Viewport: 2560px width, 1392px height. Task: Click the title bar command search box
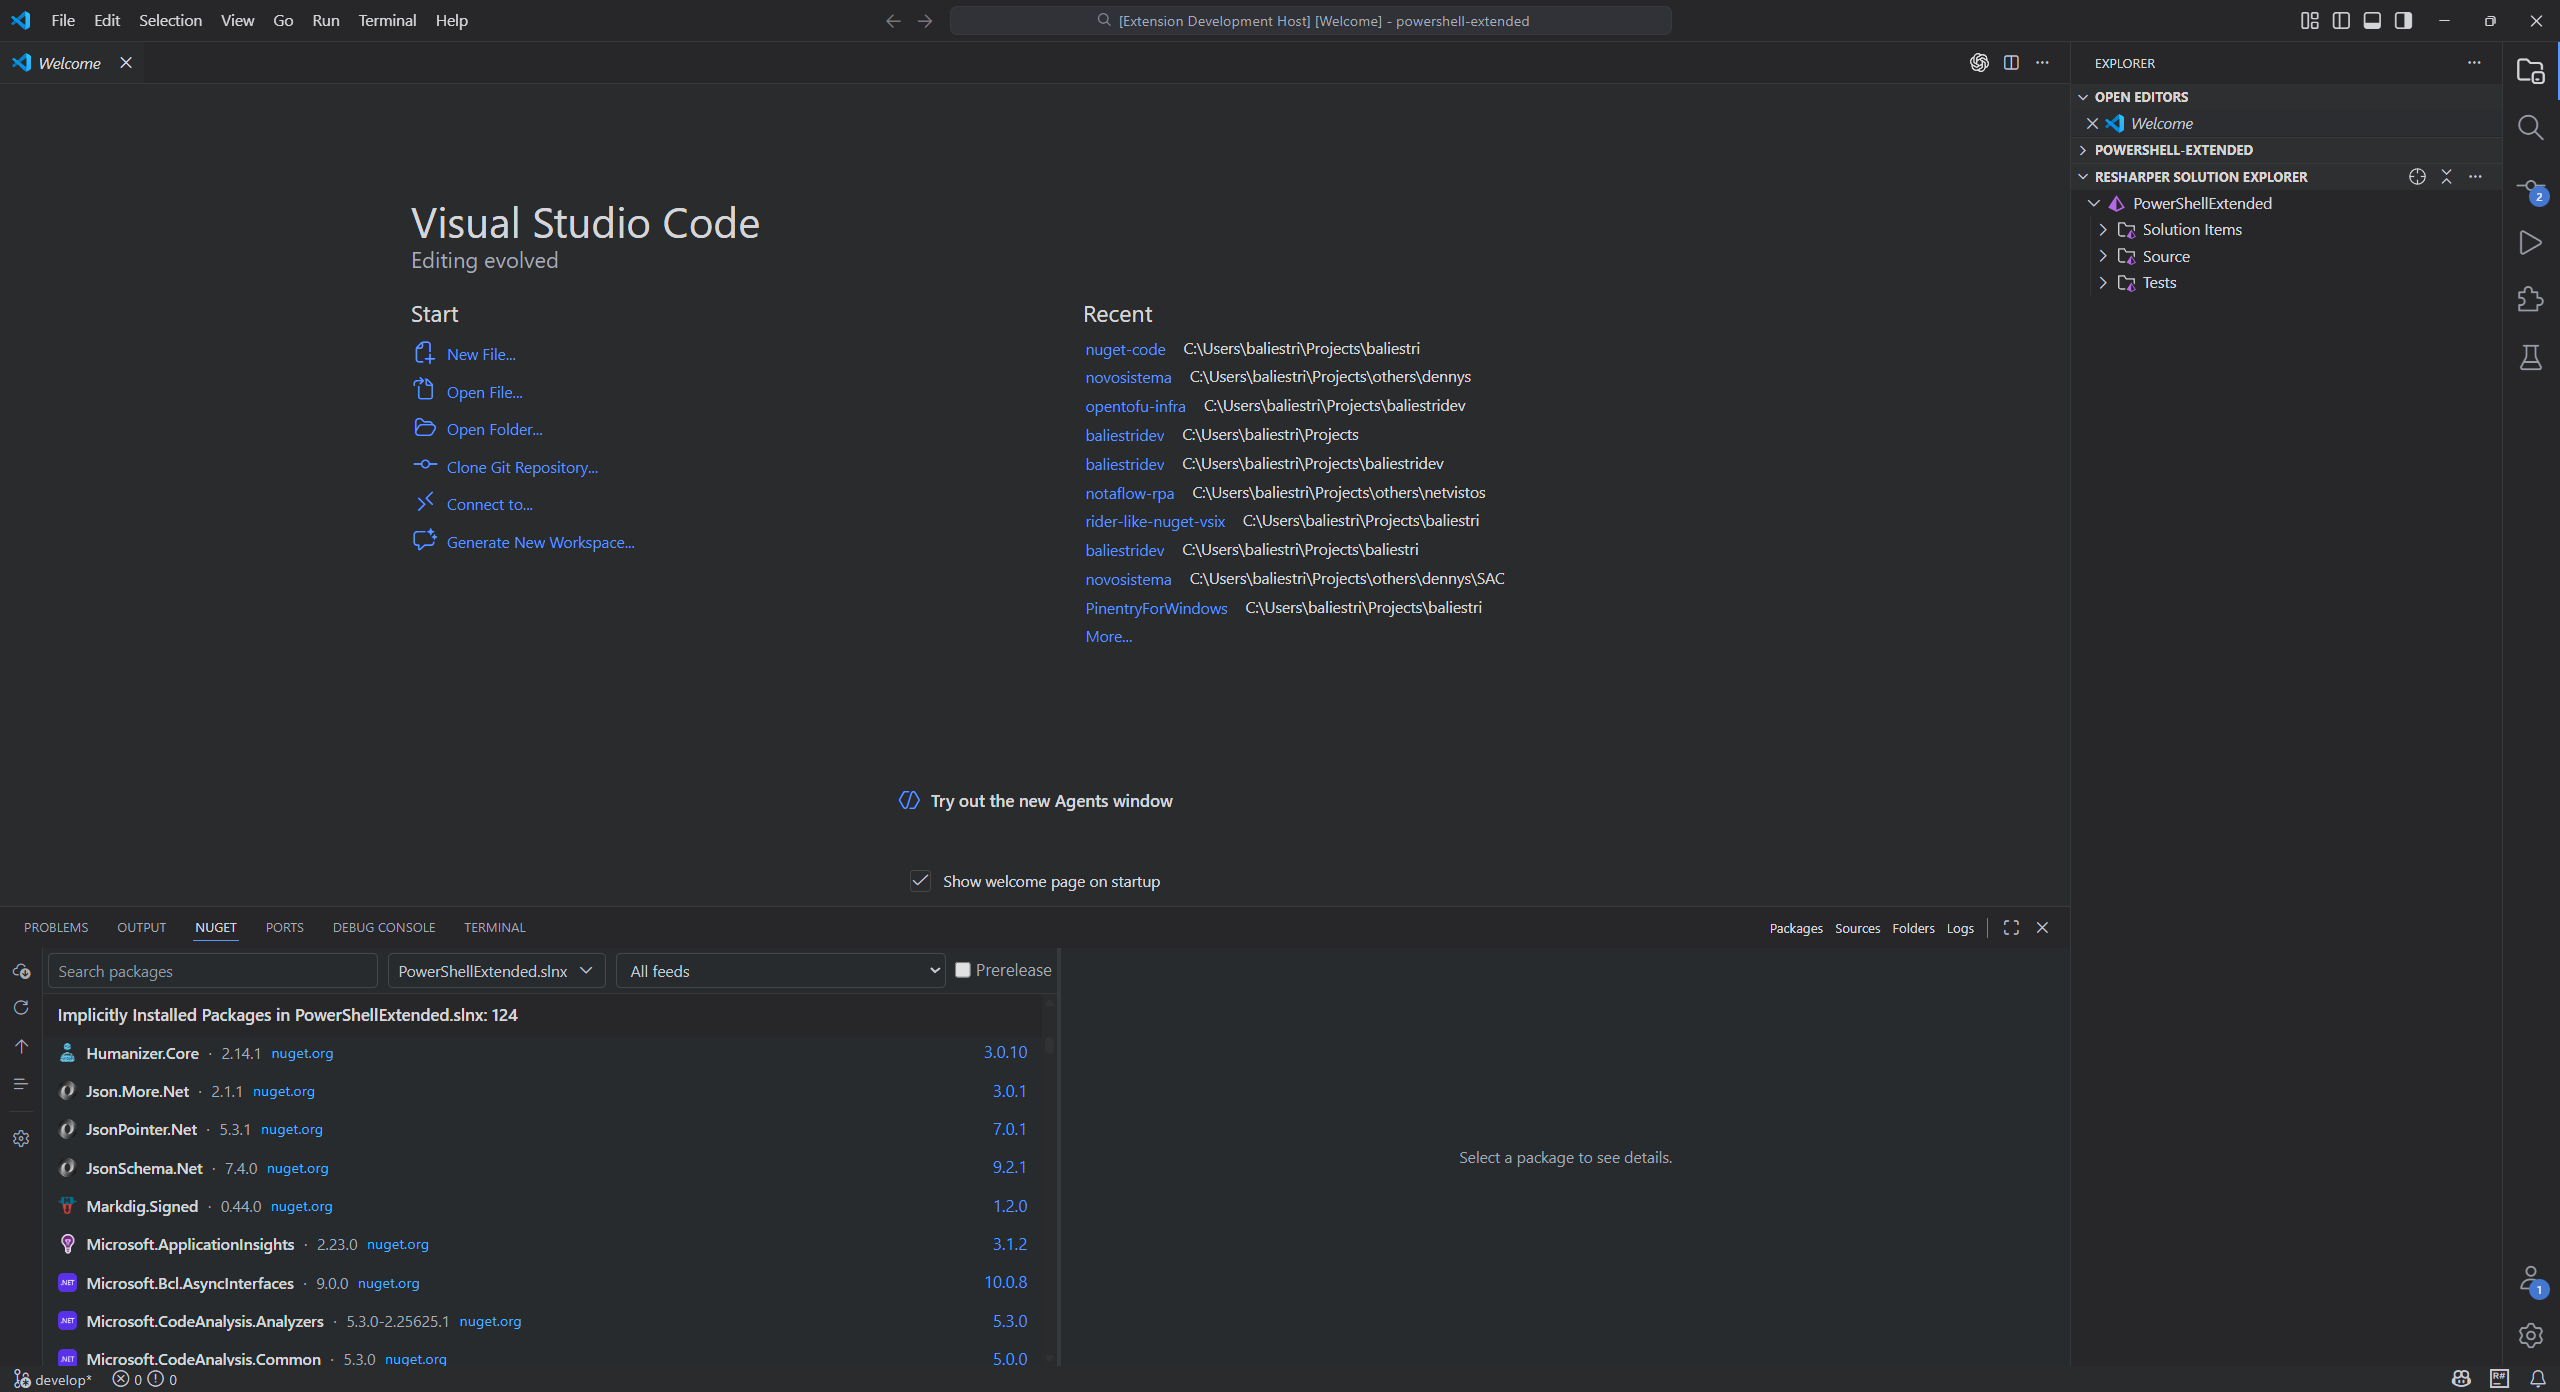point(1310,20)
